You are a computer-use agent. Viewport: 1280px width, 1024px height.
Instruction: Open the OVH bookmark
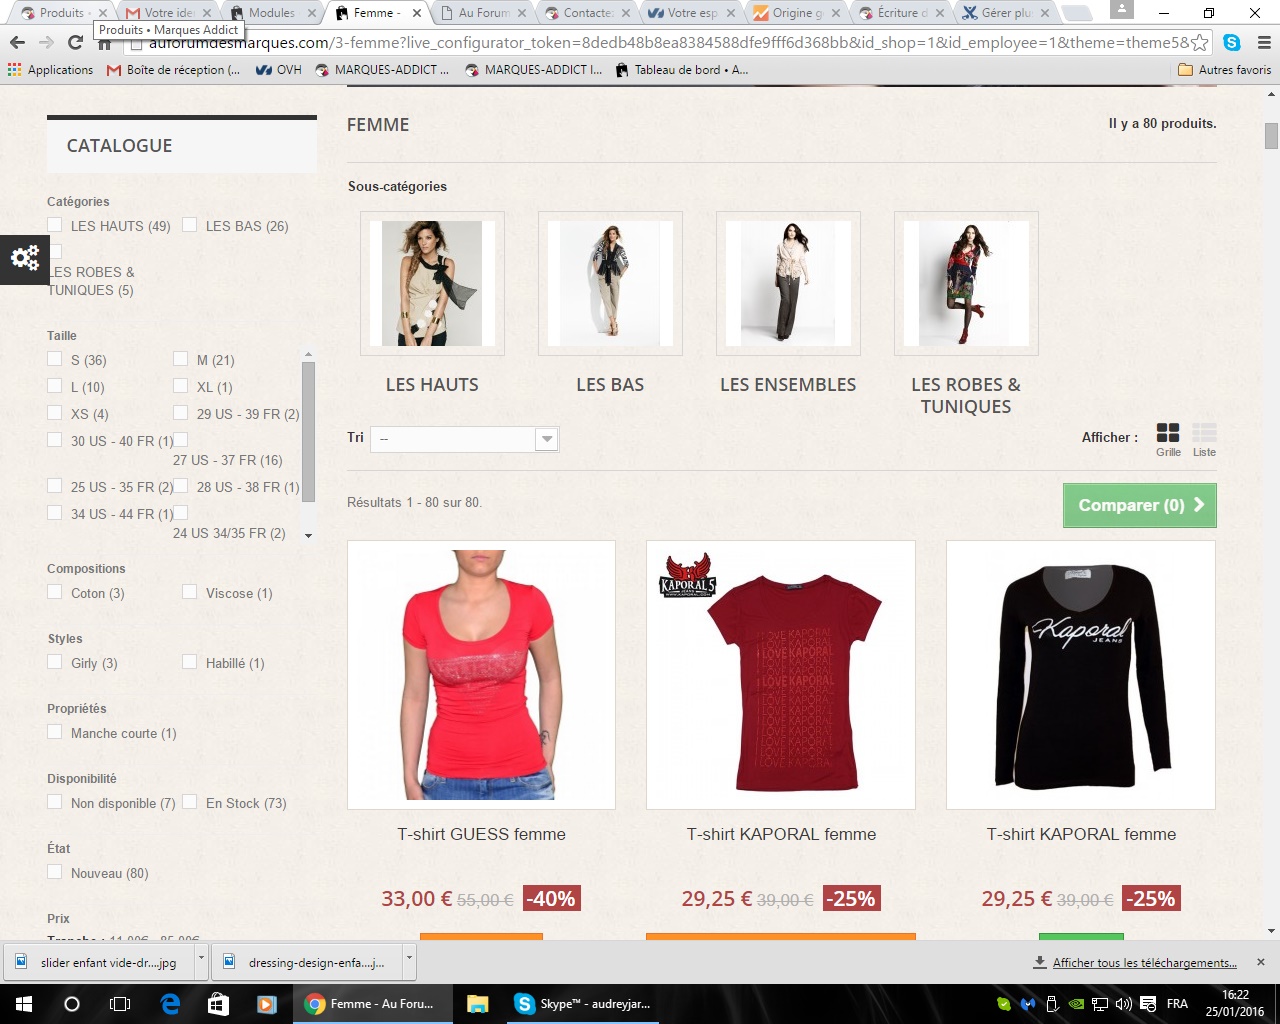click(x=279, y=70)
